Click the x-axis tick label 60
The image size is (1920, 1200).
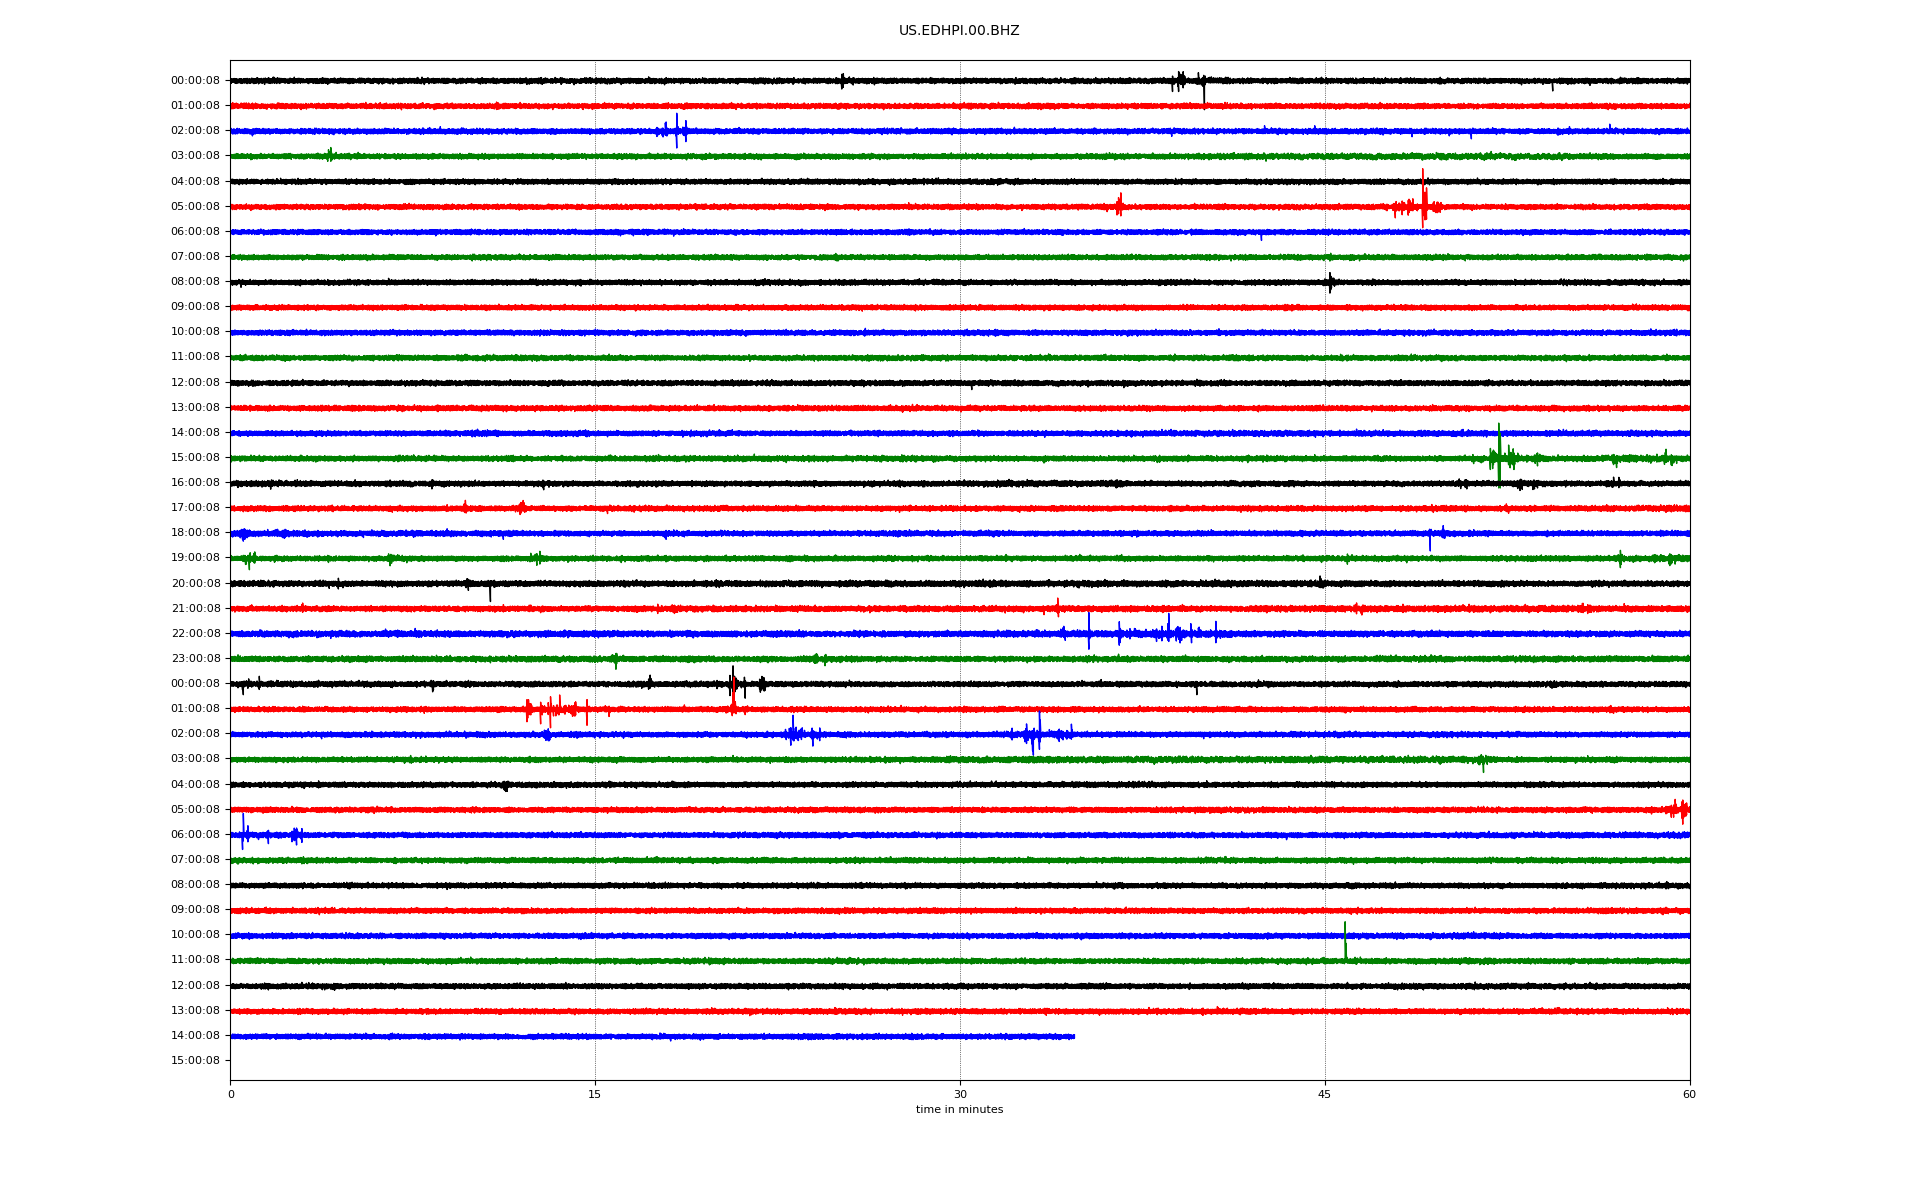coord(1689,1094)
